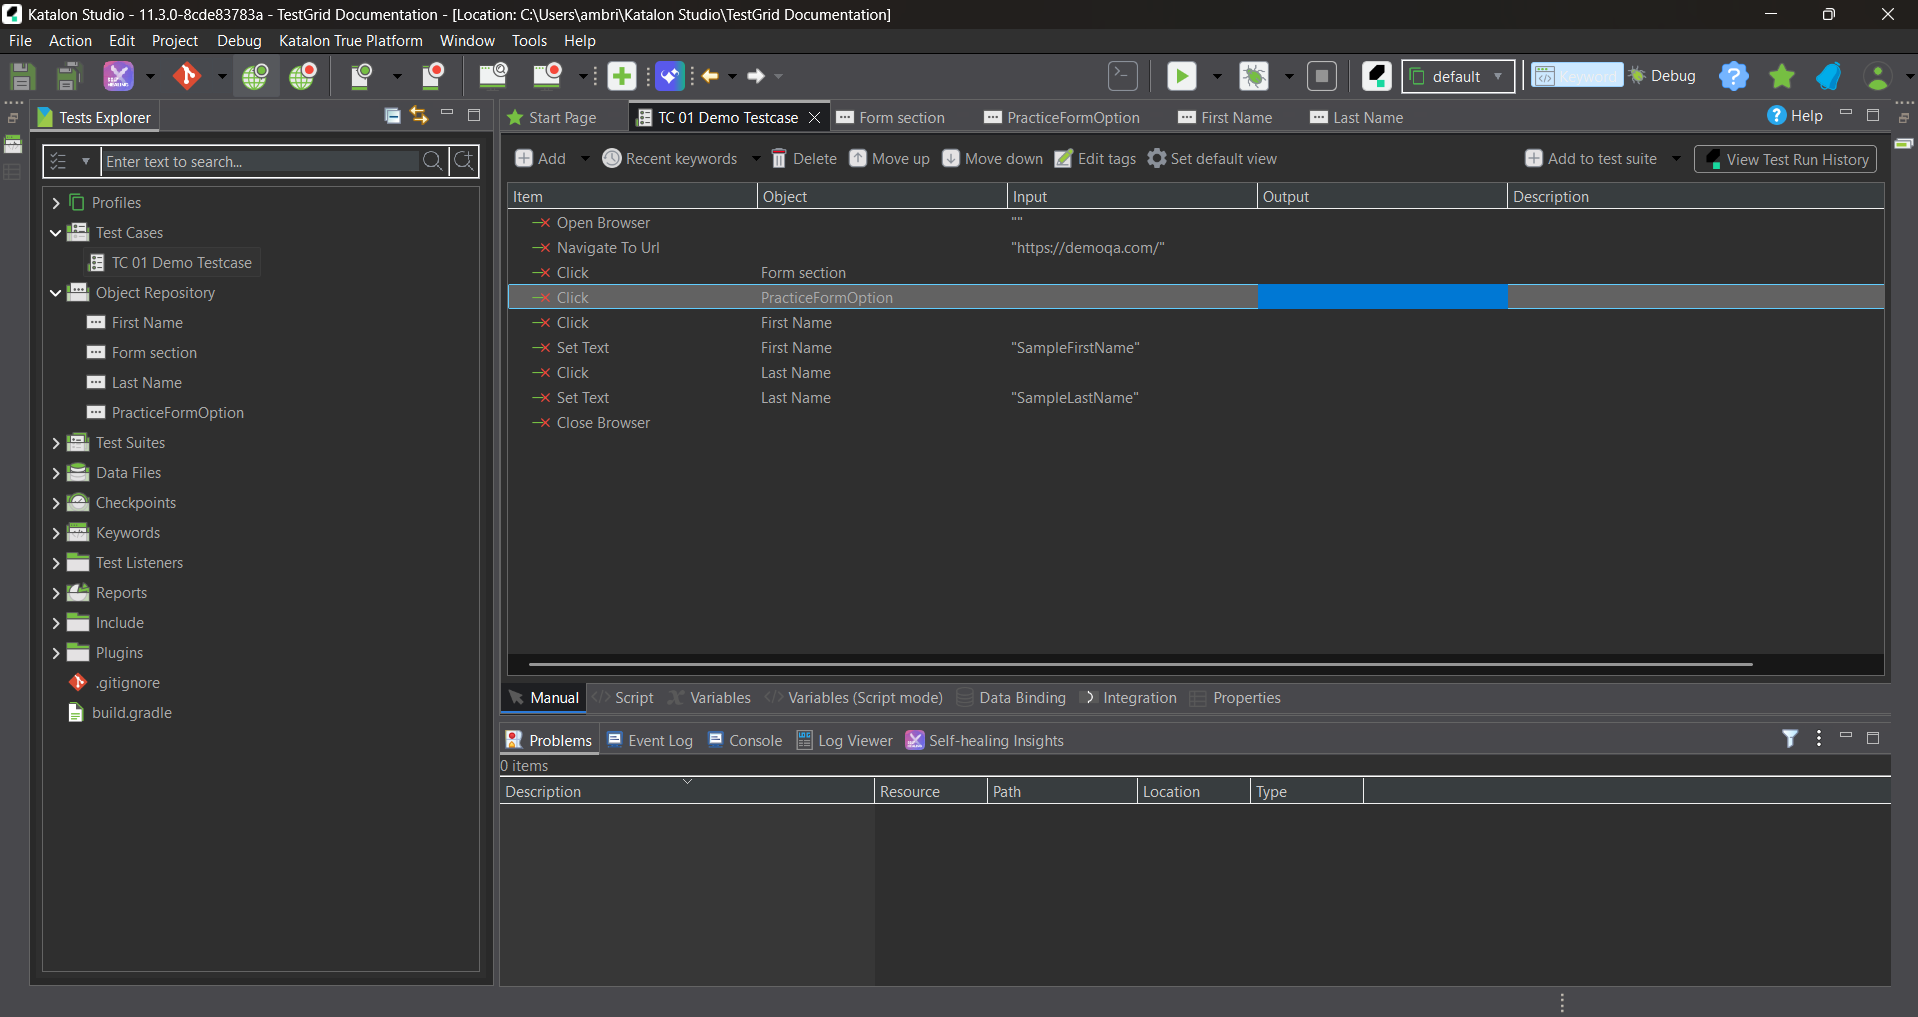
Task: Click the filter icon in Problems panel
Action: point(1790,739)
